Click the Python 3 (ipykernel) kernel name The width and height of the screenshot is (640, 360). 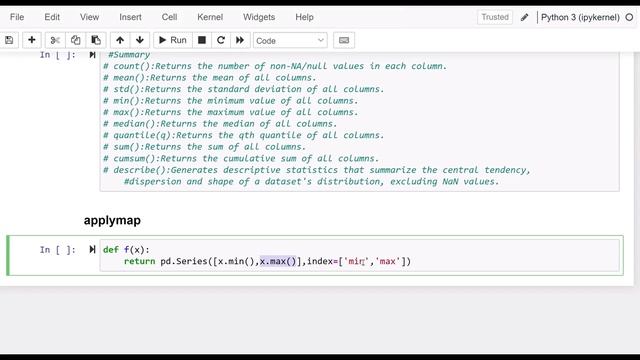tap(580, 17)
